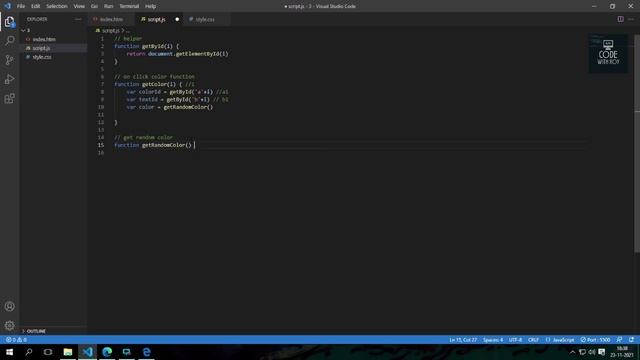Image resolution: width=640 pixels, height=360 pixels.
Task: Open the Search view in activity bar
Action: point(9,40)
